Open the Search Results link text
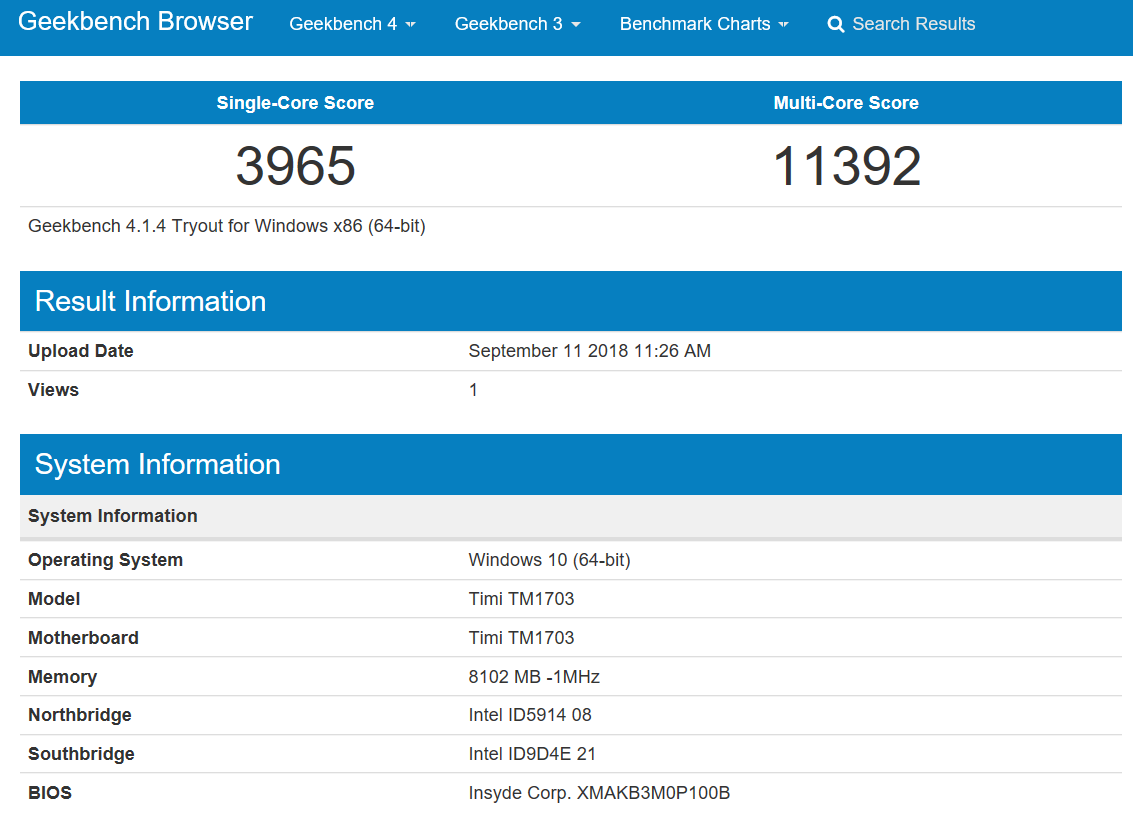The height and width of the screenshot is (823, 1133). pyautogui.click(x=913, y=24)
